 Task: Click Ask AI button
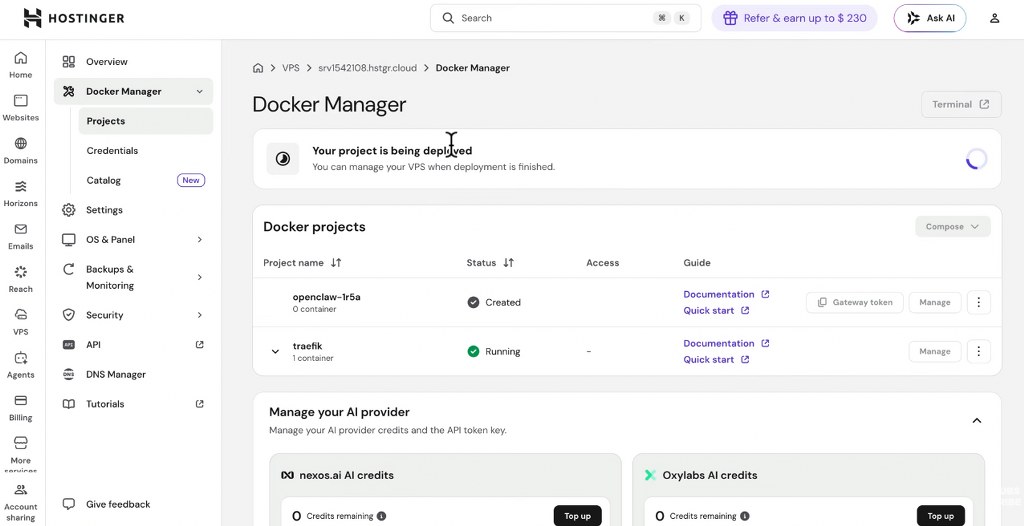click(930, 18)
